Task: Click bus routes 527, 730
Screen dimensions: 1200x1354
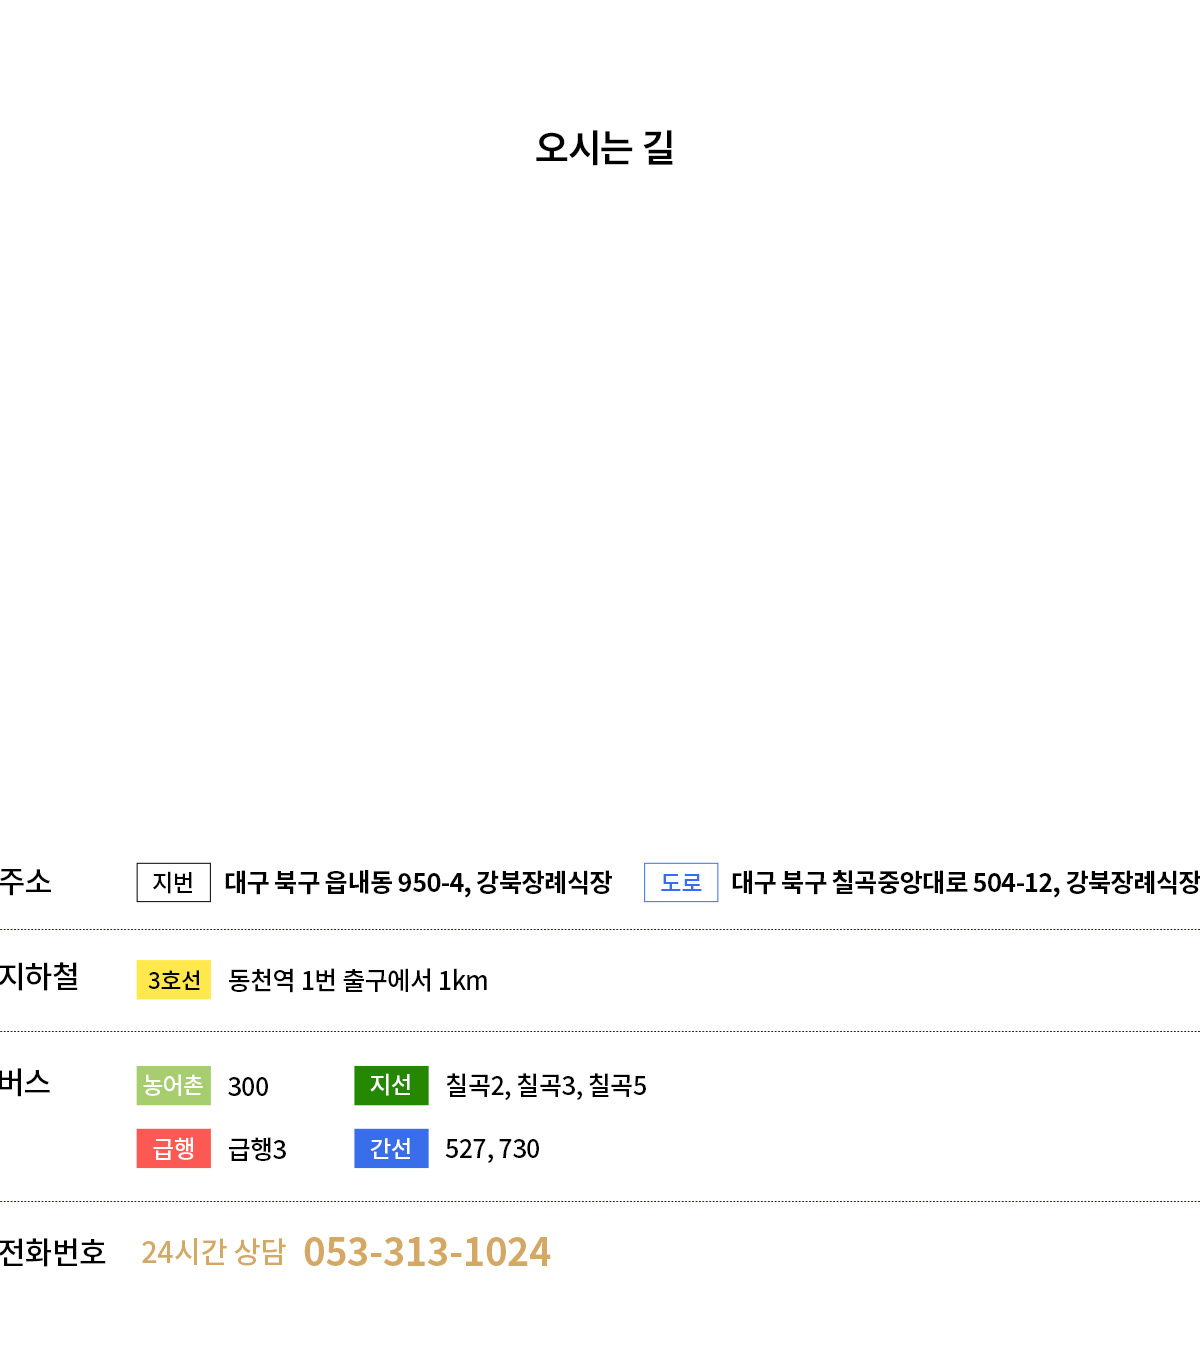Action: (492, 1149)
